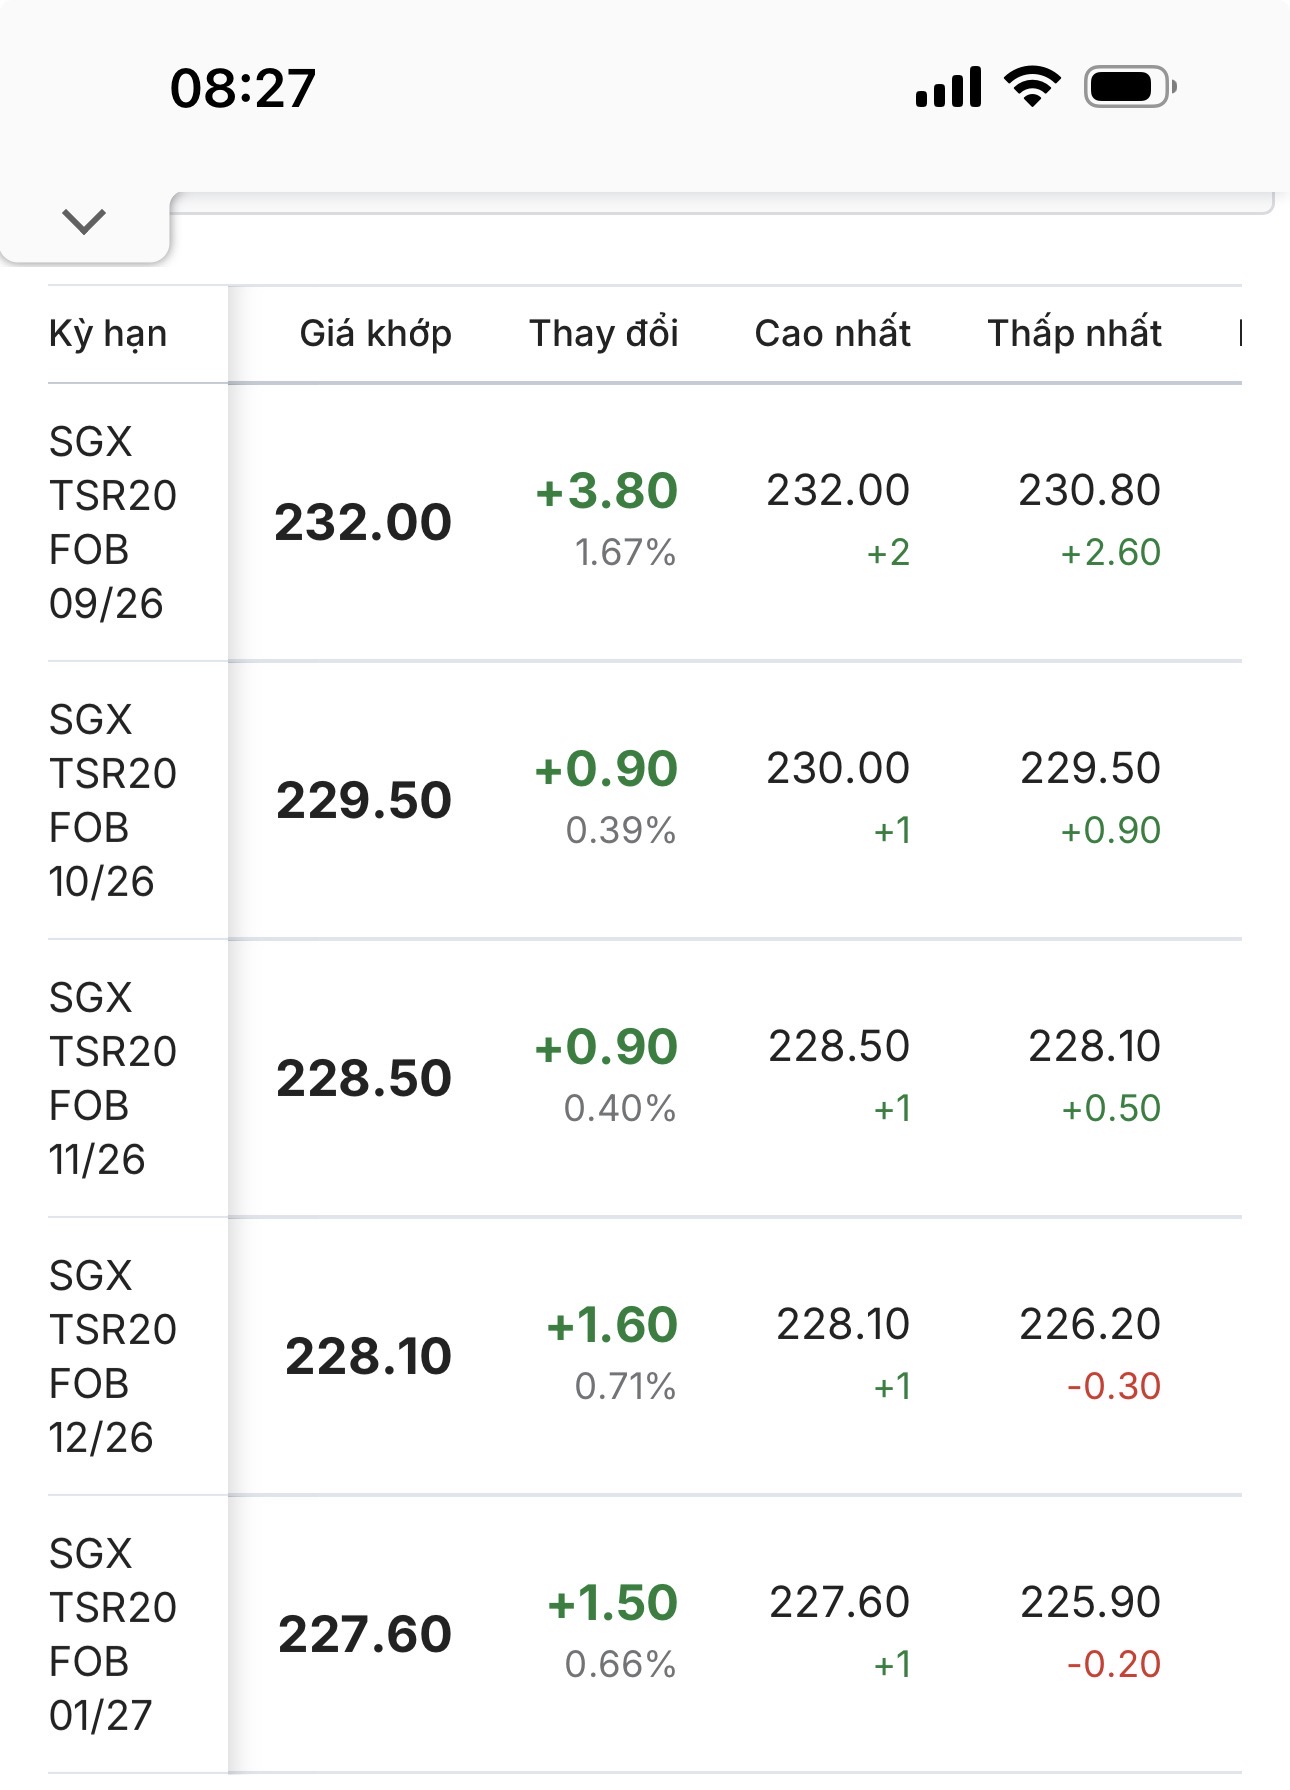This screenshot has width=1290, height=1790.
Task: Sort by Giá khớp column header
Action: click(x=376, y=334)
